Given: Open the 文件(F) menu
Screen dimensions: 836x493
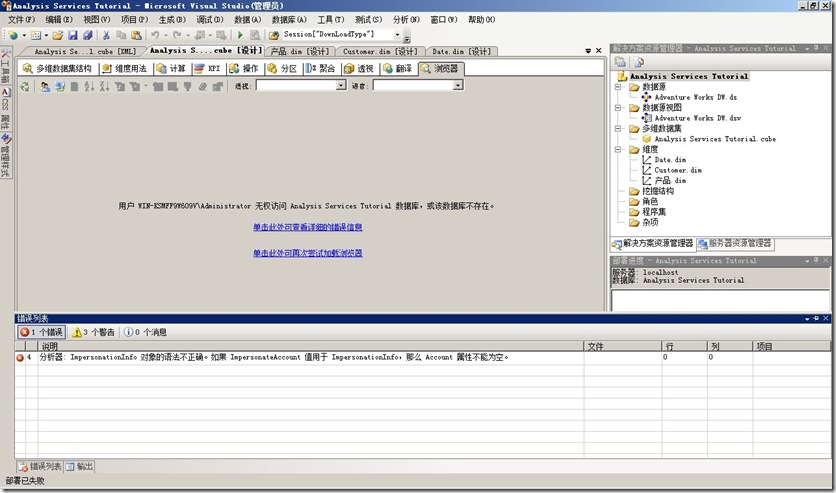Looking at the screenshot, I should [x=21, y=20].
